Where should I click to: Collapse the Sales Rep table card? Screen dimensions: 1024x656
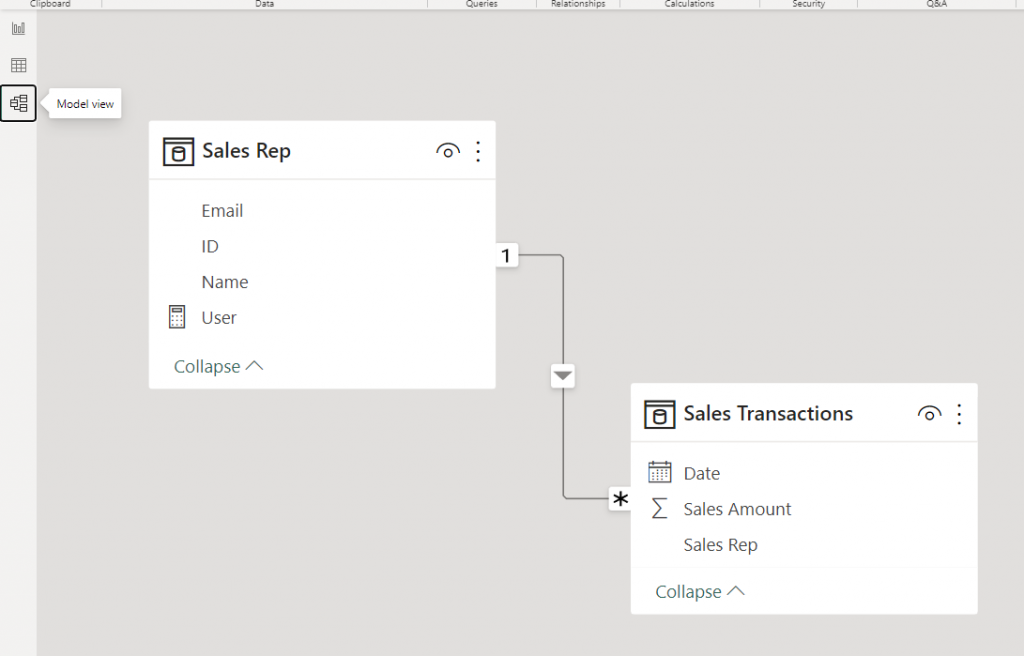coord(218,366)
